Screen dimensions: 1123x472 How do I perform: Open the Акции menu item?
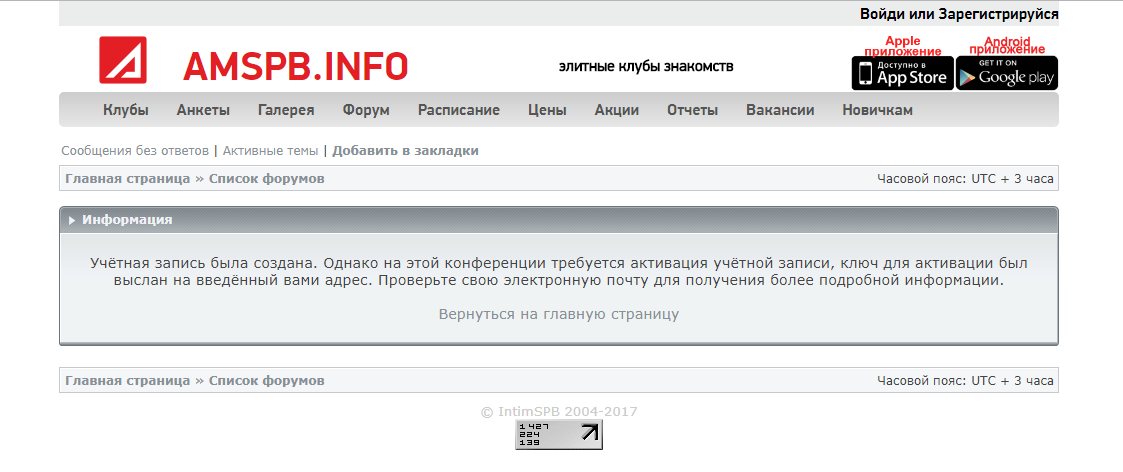(x=617, y=110)
